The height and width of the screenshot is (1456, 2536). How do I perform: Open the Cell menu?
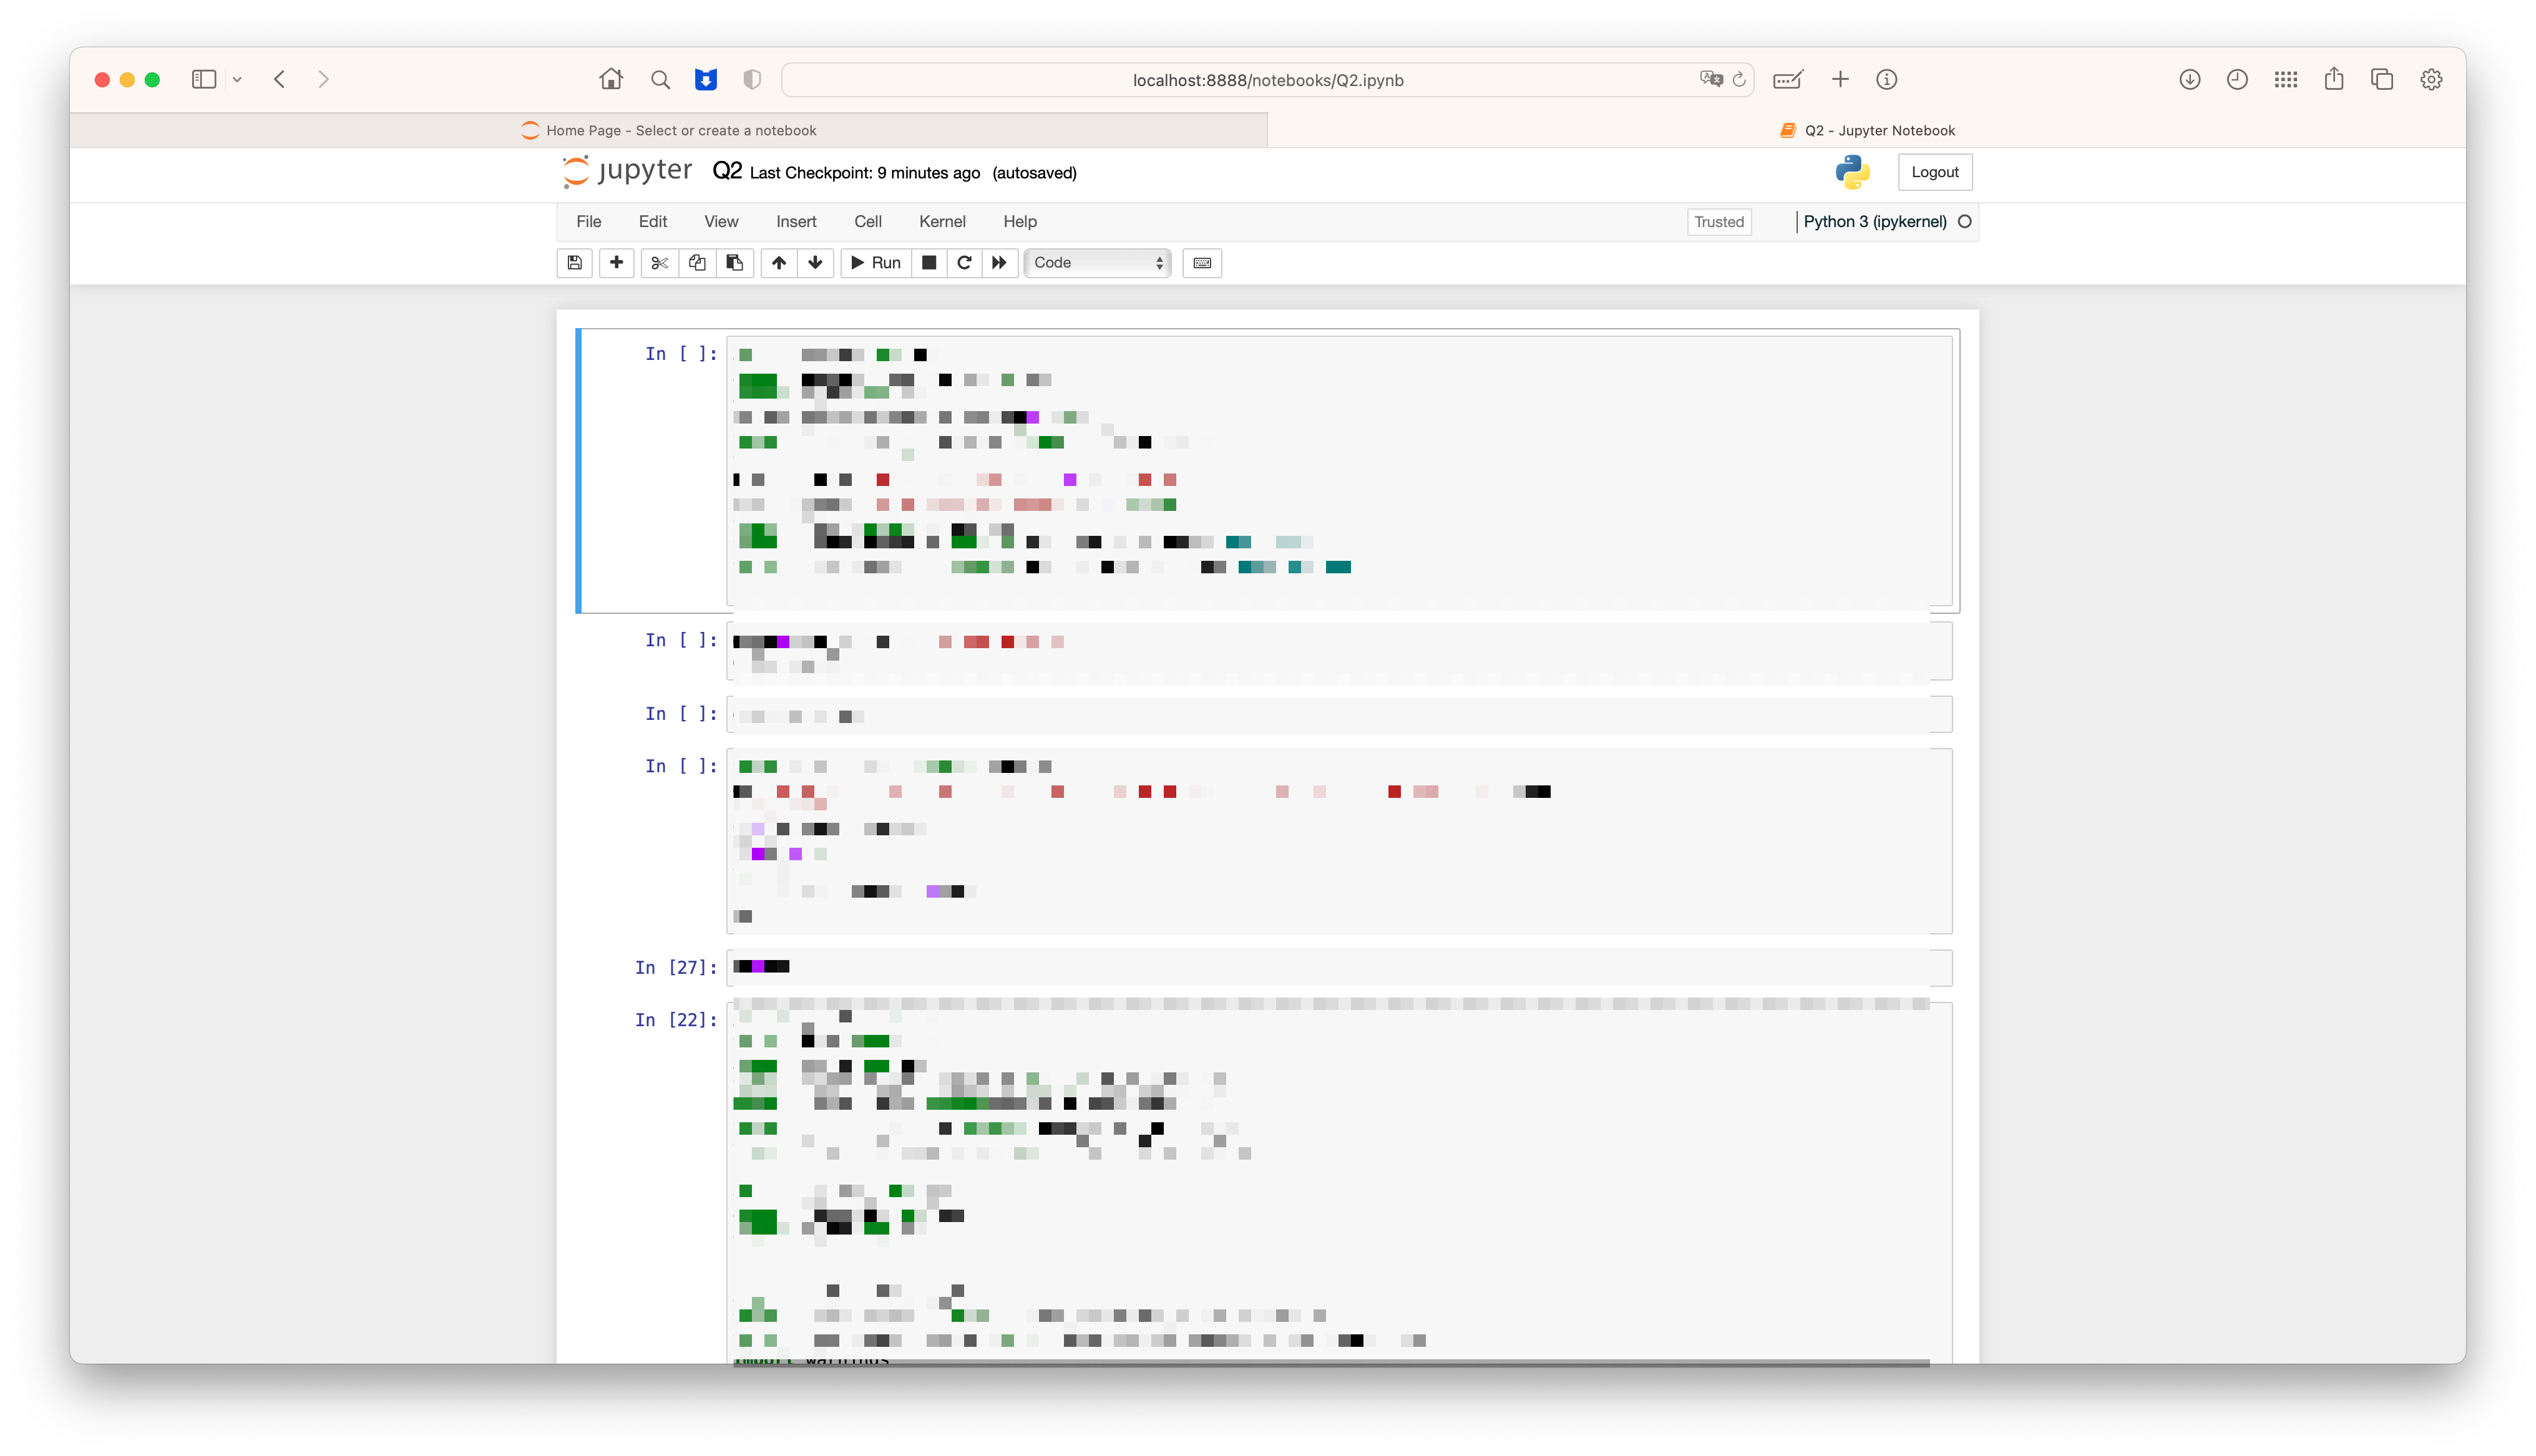click(x=867, y=221)
